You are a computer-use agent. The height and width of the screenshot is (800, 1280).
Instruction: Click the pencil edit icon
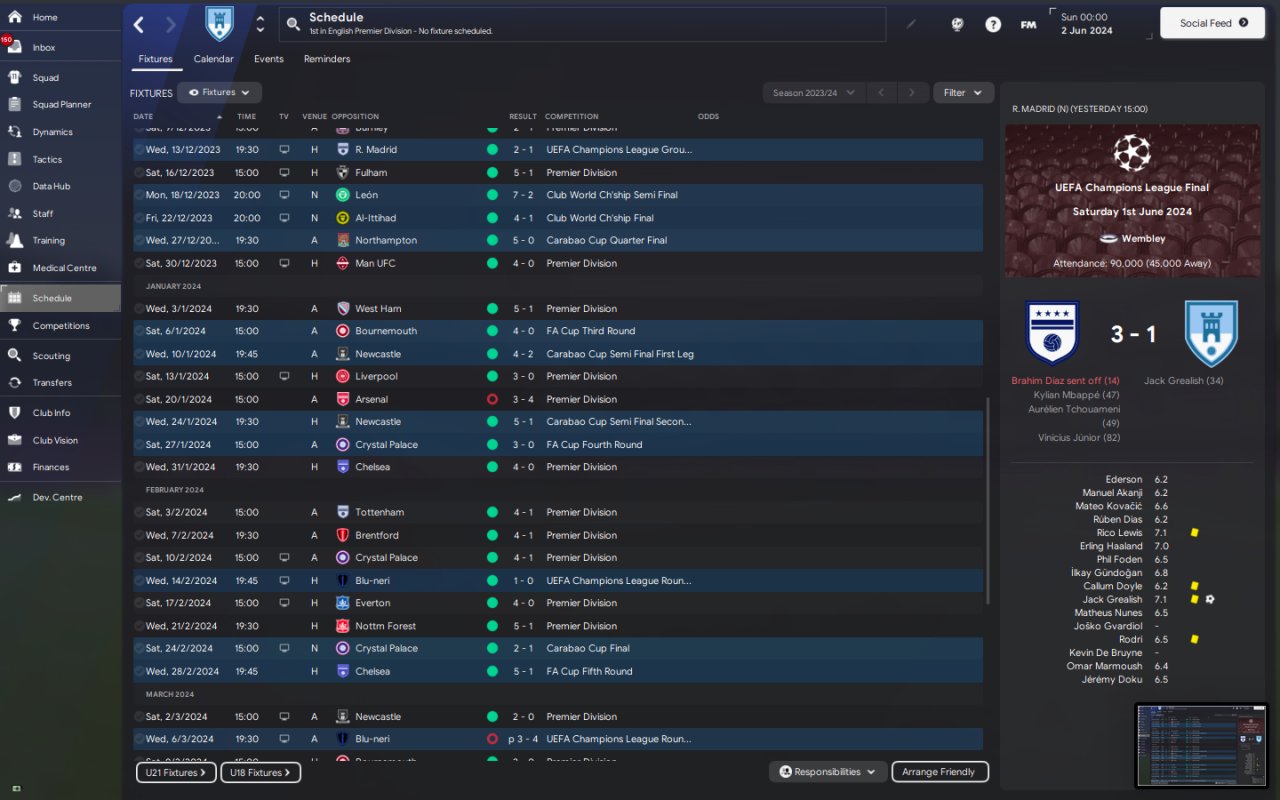(x=911, y=24)
